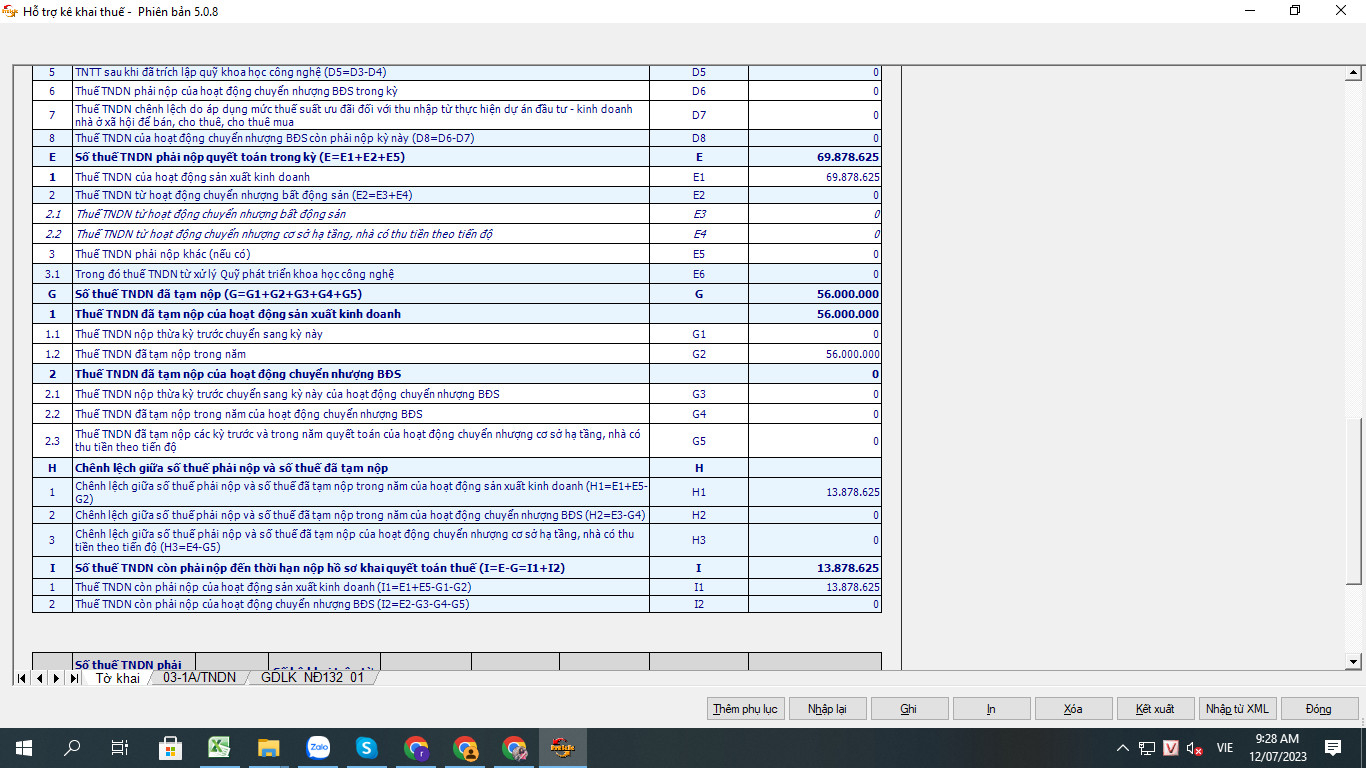Click the muted volume icon in tray
The width and height of the screenshot is (1366, 768).
(x=1194, y=748)
